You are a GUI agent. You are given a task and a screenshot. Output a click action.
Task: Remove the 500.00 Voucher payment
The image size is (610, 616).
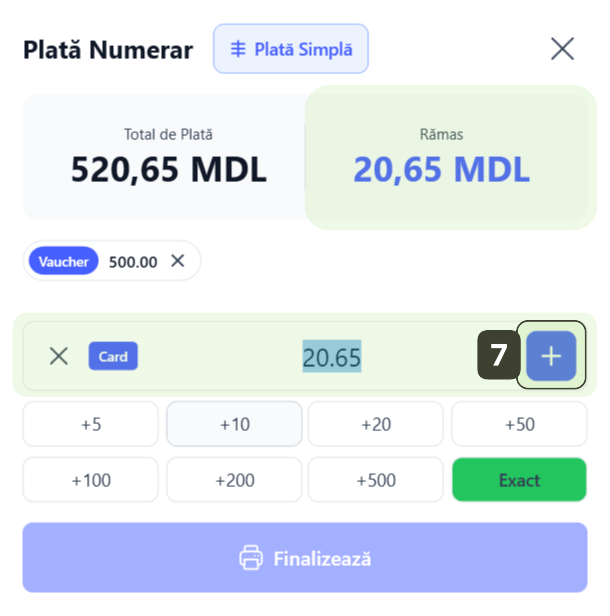click(x=178, y=261)
